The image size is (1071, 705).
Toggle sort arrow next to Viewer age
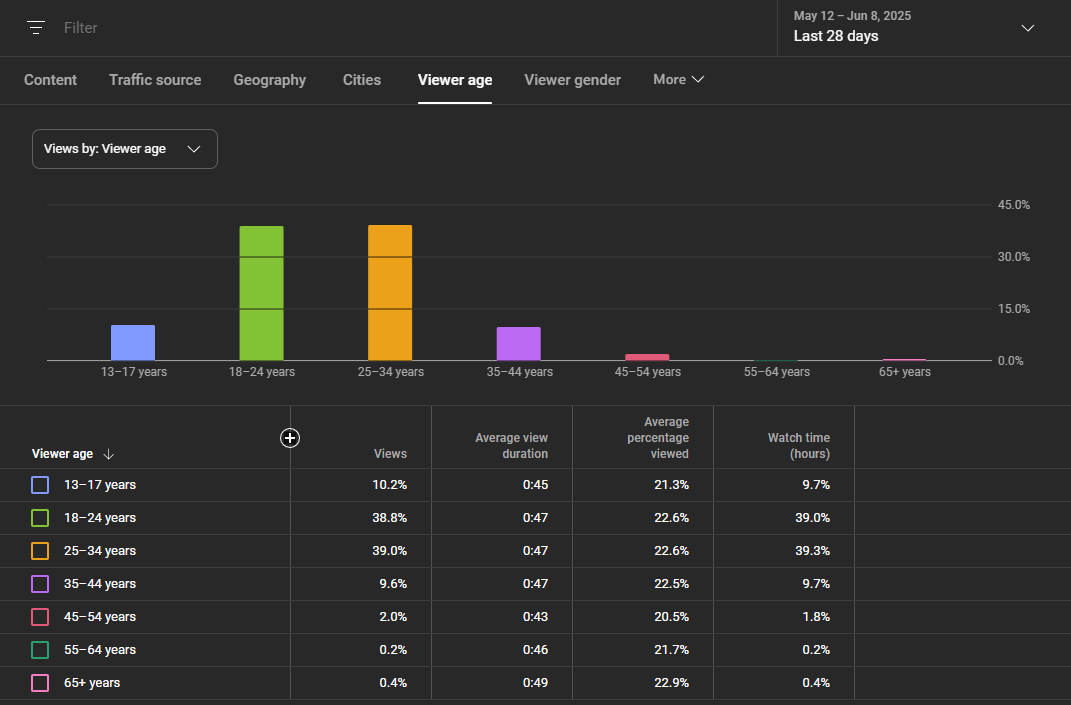pos(109,454)
